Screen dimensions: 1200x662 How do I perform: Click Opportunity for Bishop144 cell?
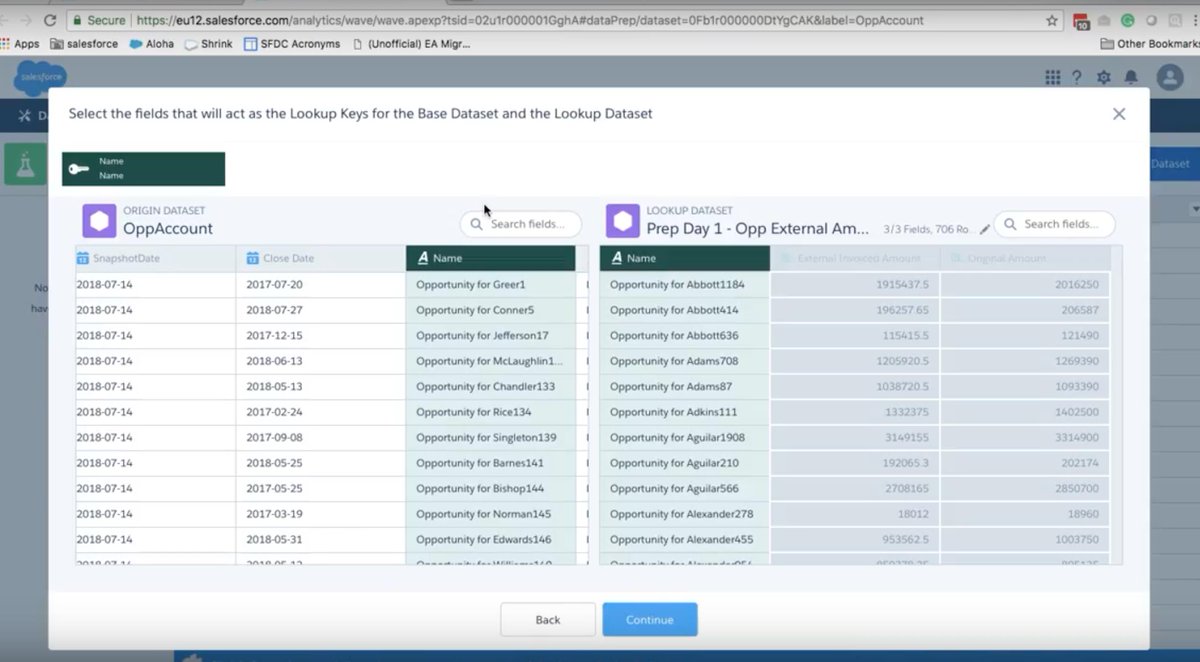pos(491,489)
